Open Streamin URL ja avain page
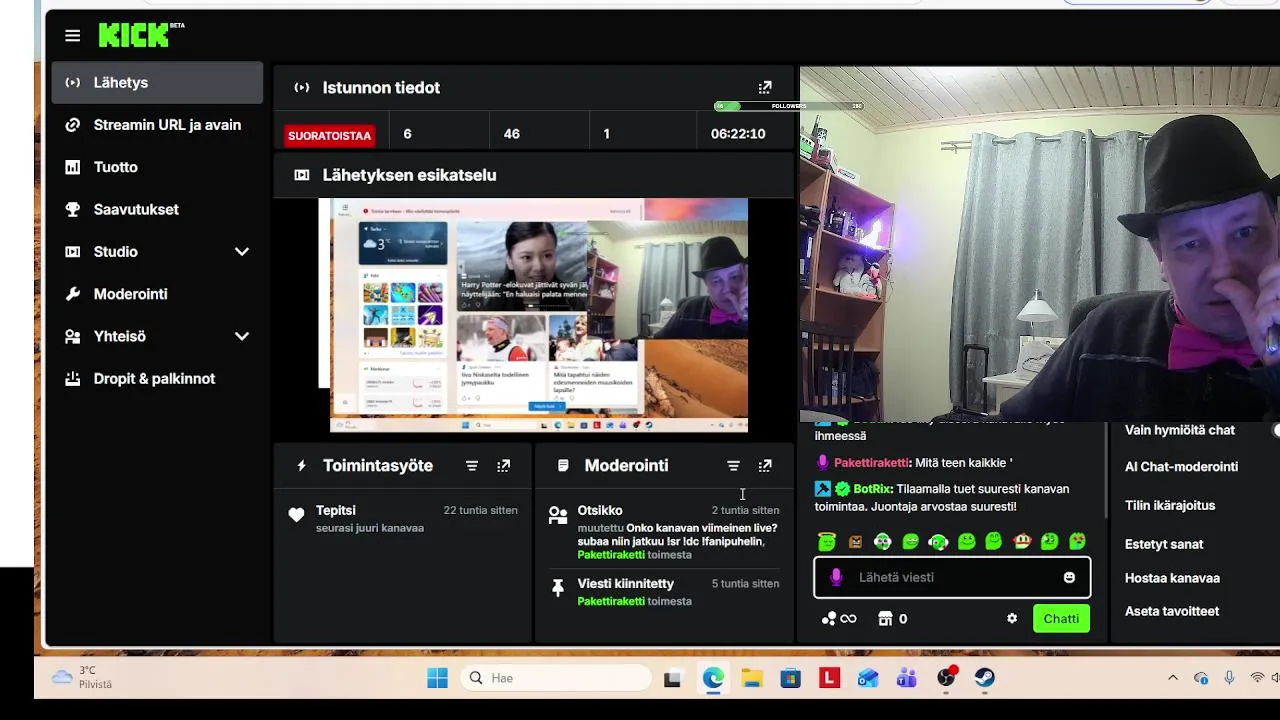The image size is (1280, 720). (157, 125)
